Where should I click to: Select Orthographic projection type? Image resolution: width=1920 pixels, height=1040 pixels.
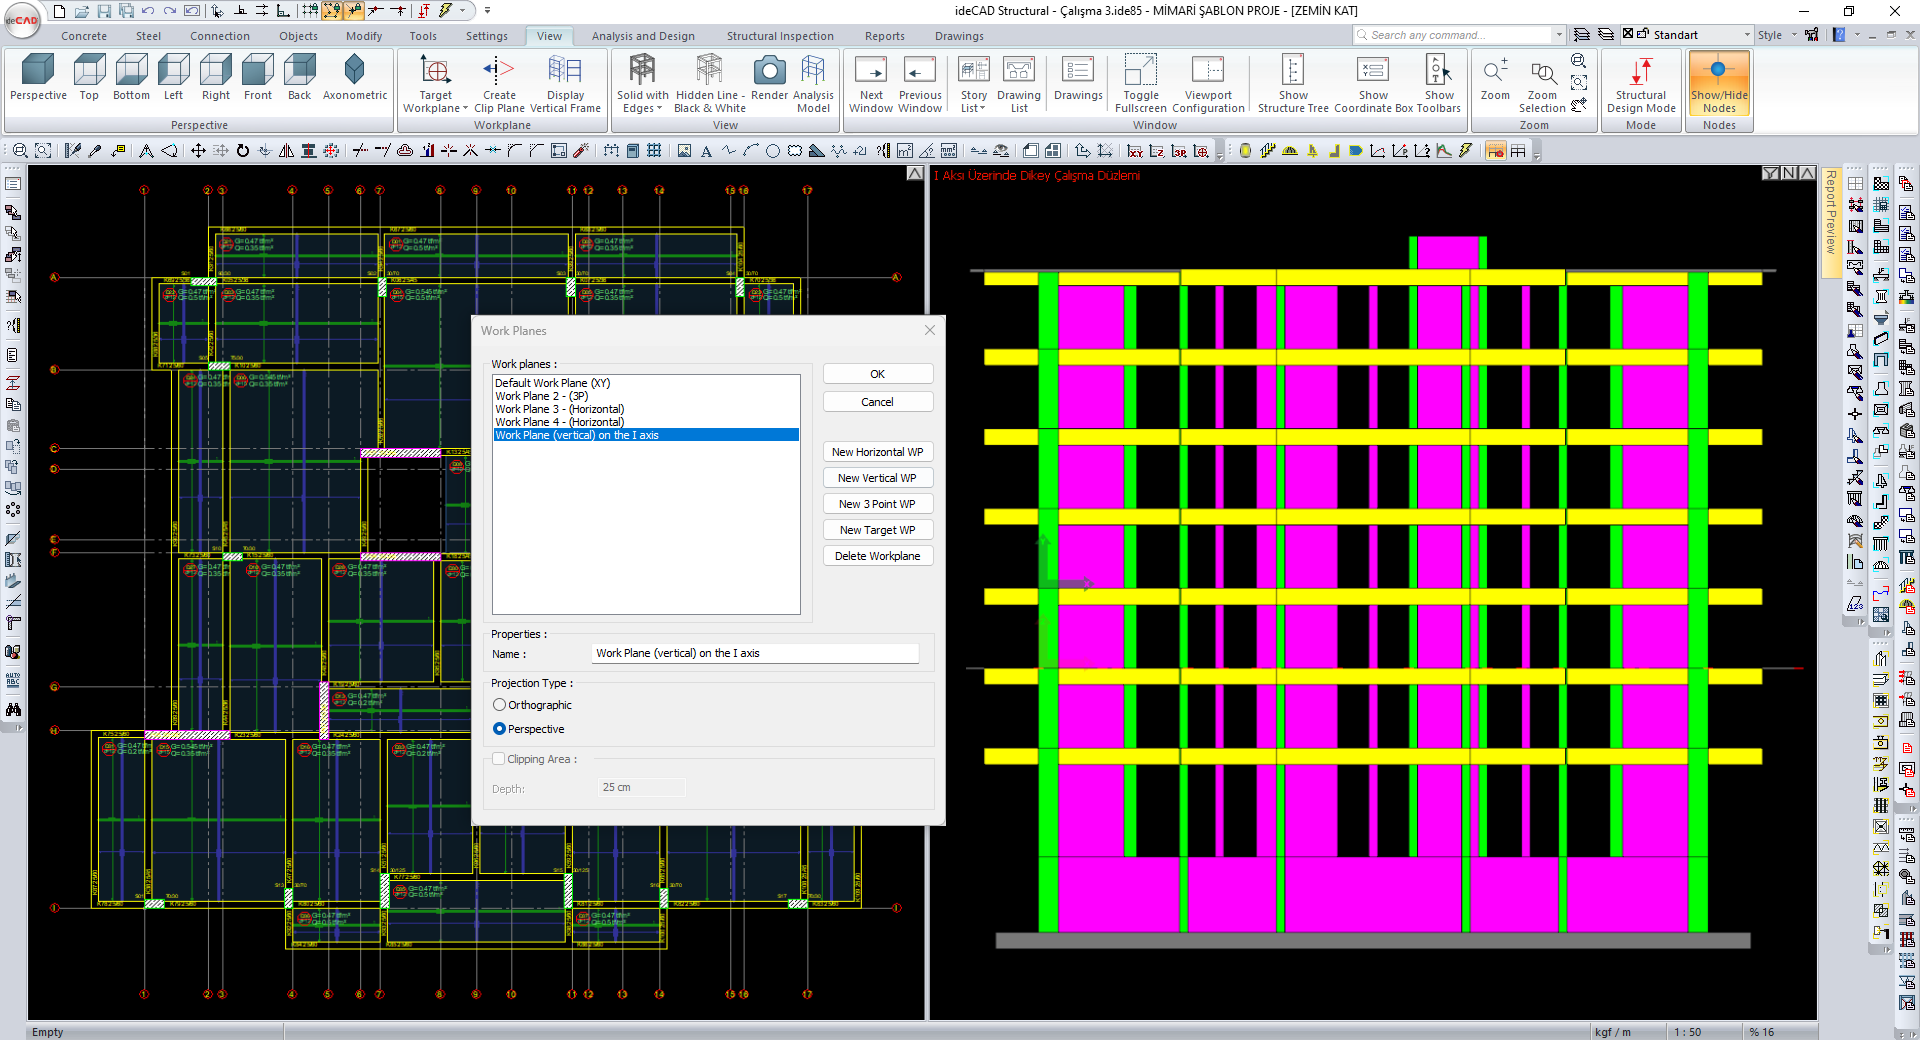point(500,705)
